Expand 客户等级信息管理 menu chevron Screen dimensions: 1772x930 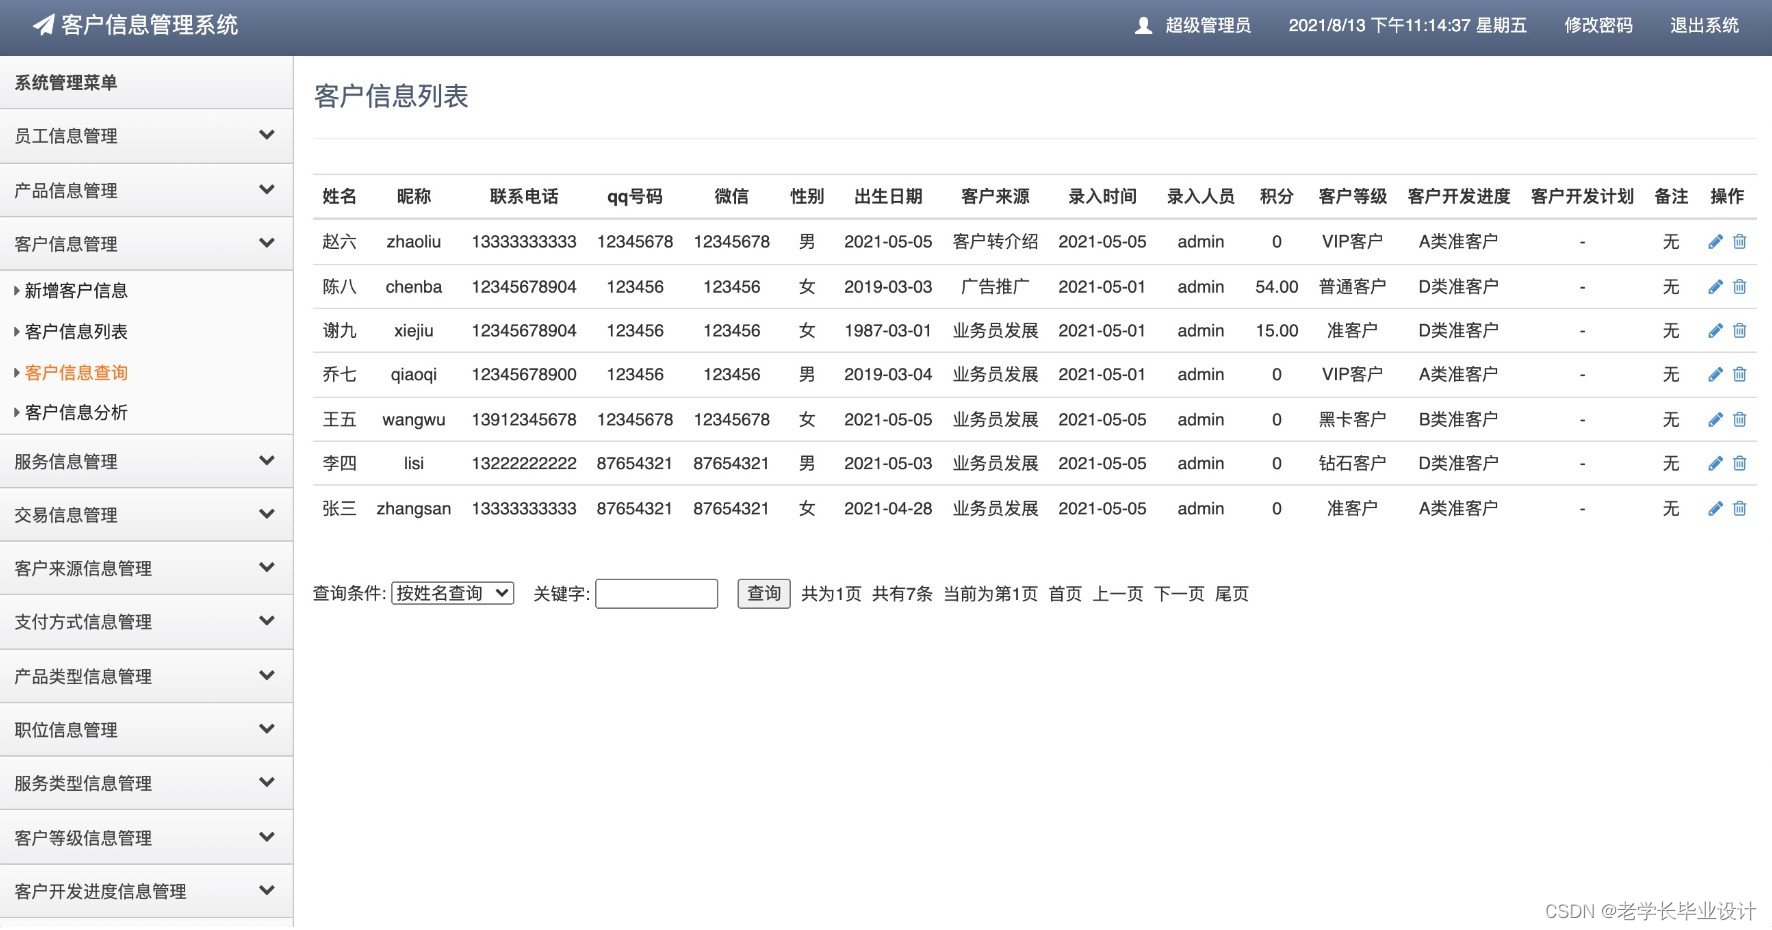tap(267, 836)
